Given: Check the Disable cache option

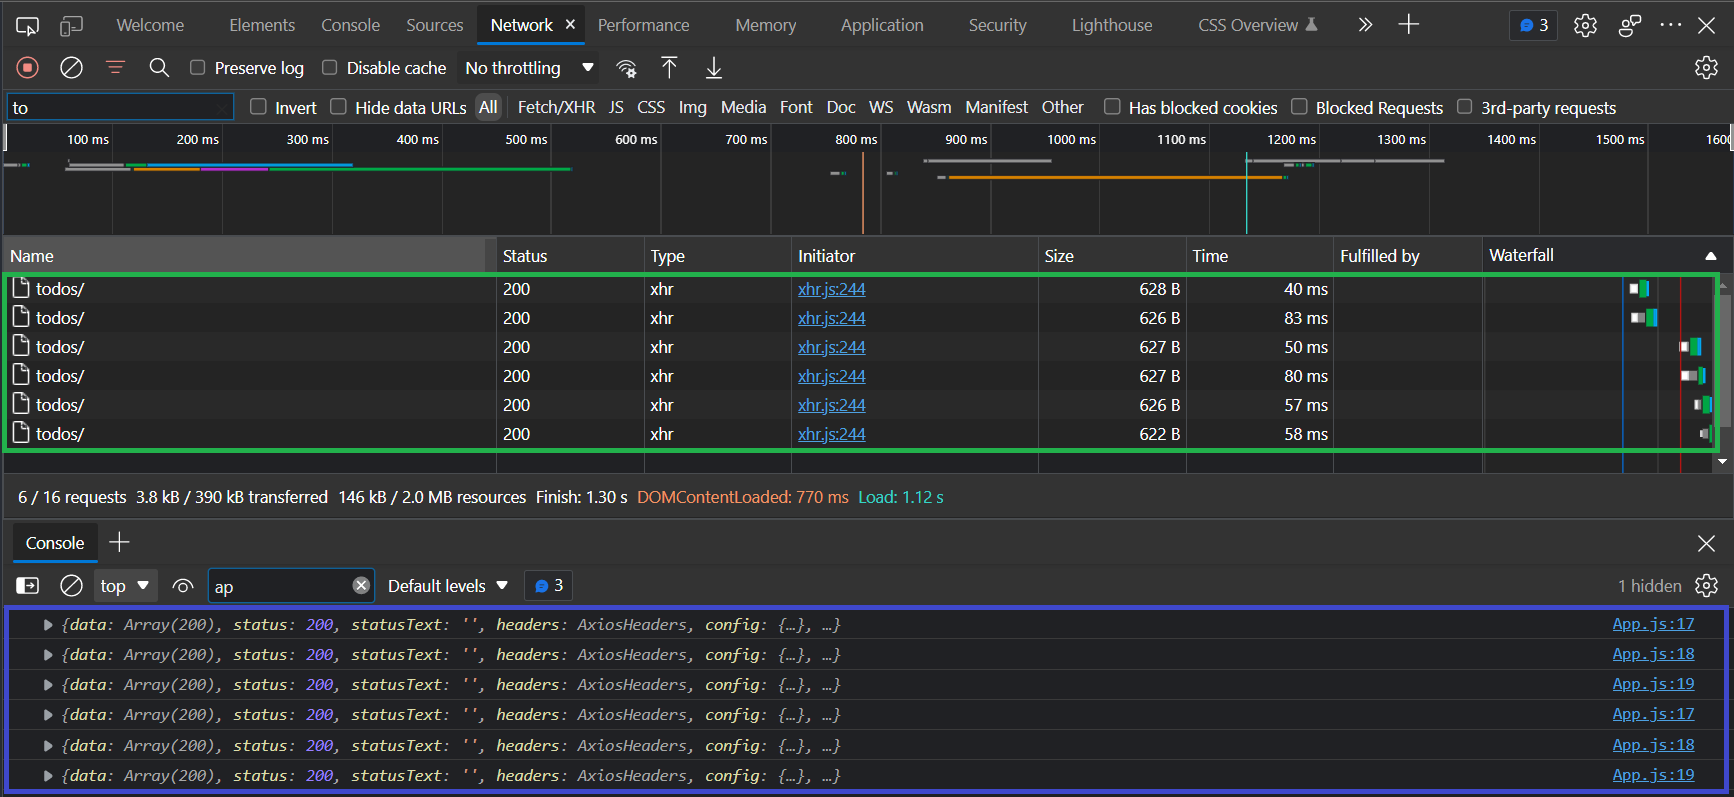Looking at the screenshot, I should pos(330,68).
